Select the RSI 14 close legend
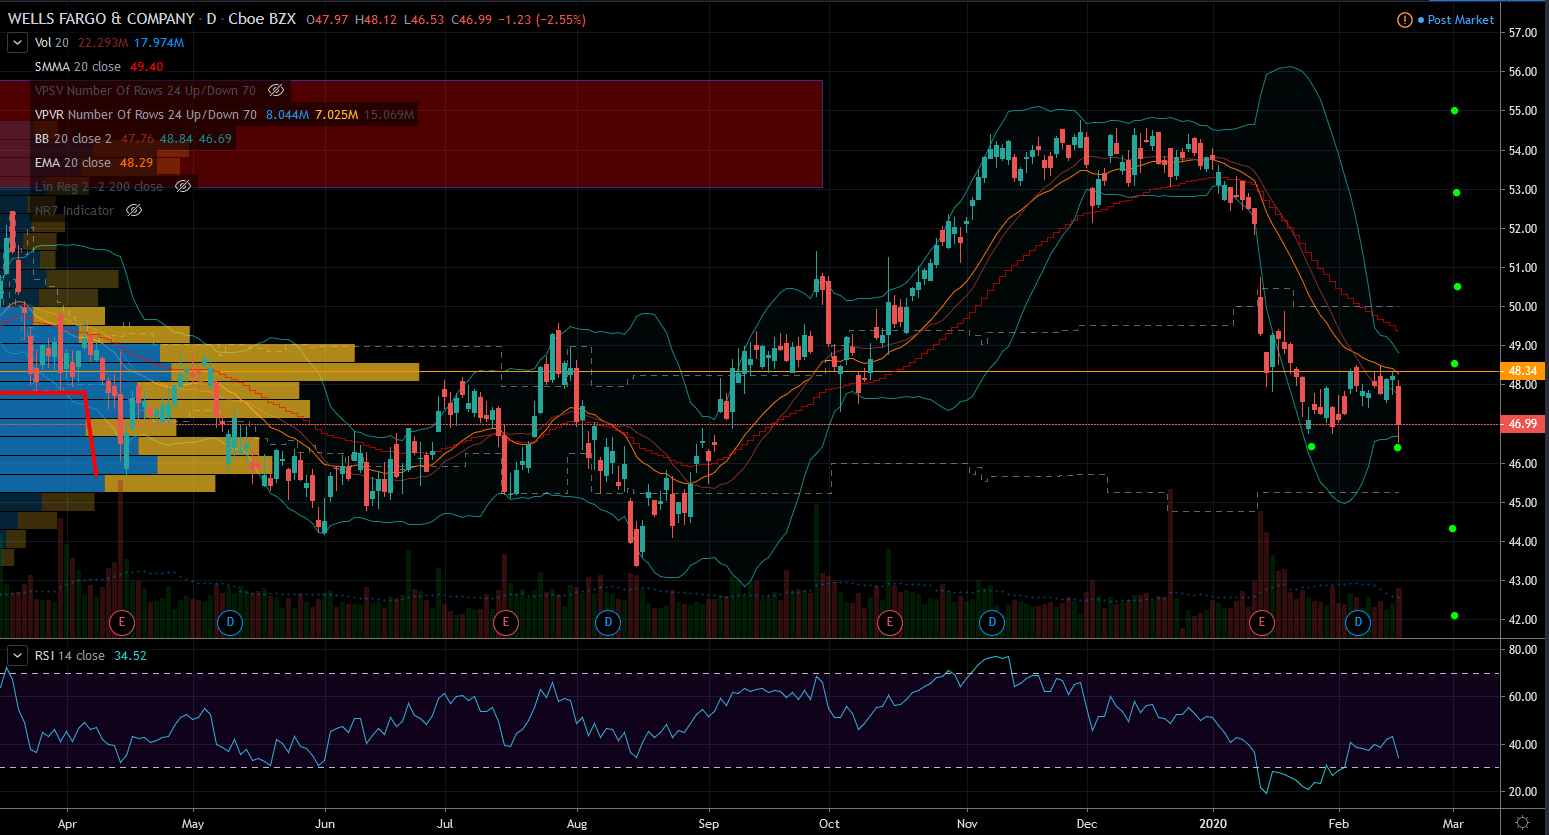The height and width of the screenshot is (835, 1549). click(x=70, y=656)
